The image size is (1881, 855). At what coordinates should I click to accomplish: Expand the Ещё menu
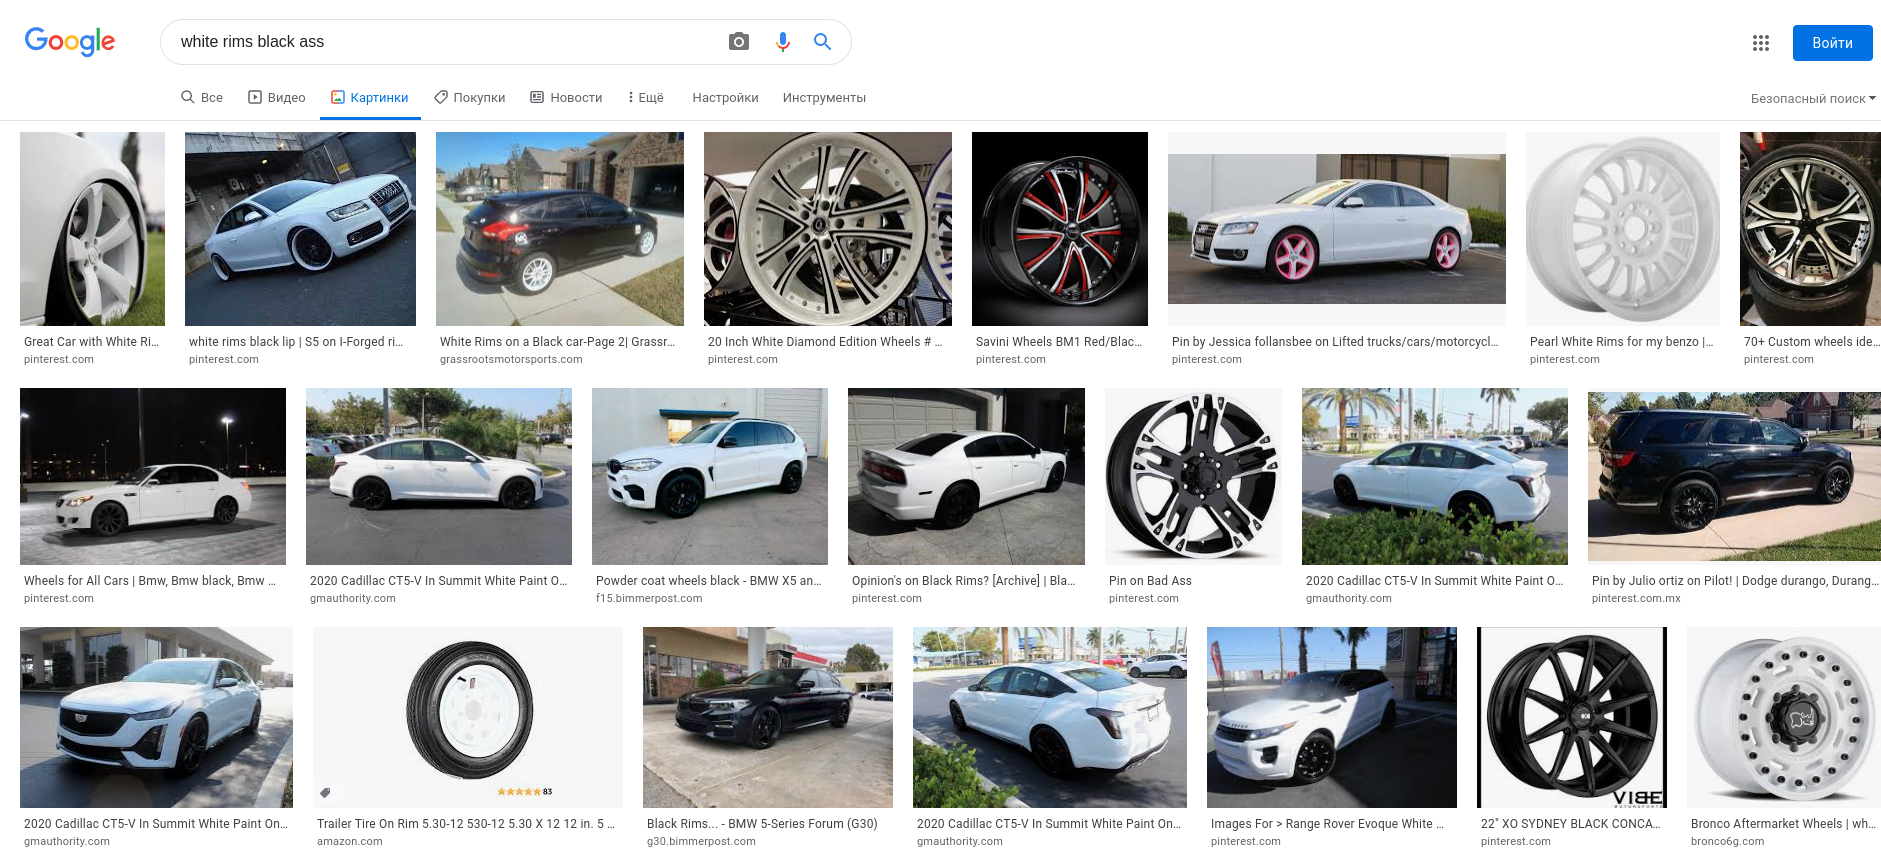click(x=645, y=98)
